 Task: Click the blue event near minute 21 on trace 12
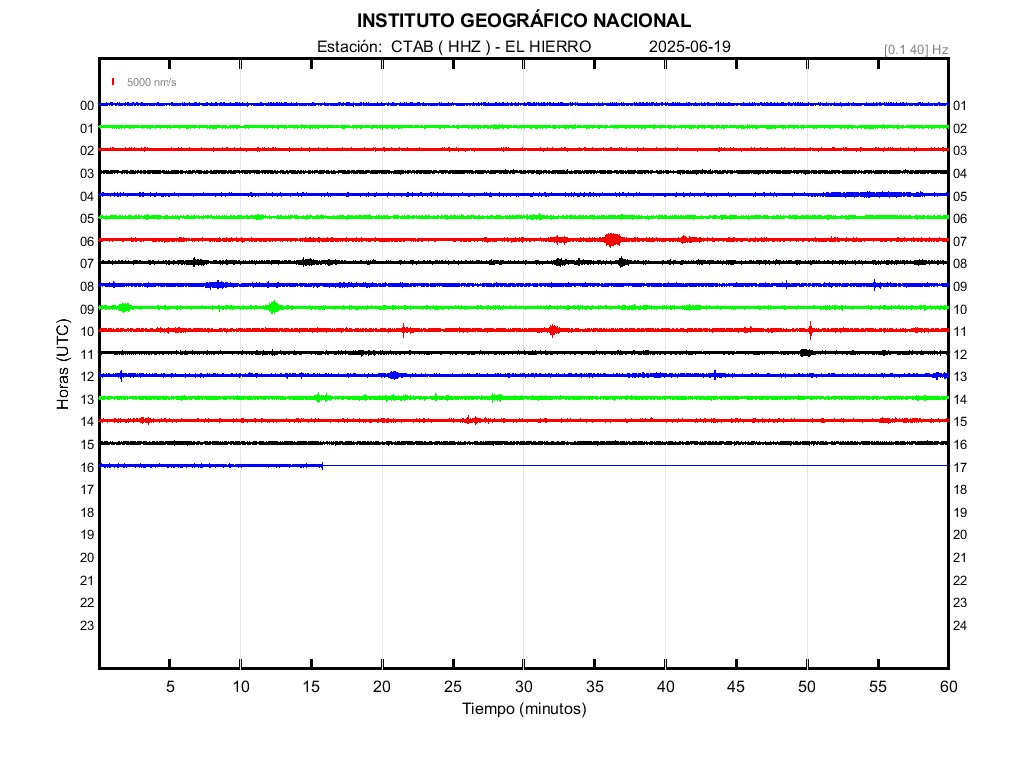[393, 375]
